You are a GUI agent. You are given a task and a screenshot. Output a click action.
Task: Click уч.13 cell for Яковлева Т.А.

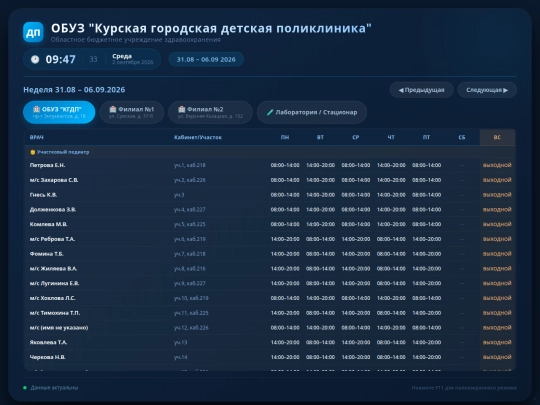click(x=181, y=343)
